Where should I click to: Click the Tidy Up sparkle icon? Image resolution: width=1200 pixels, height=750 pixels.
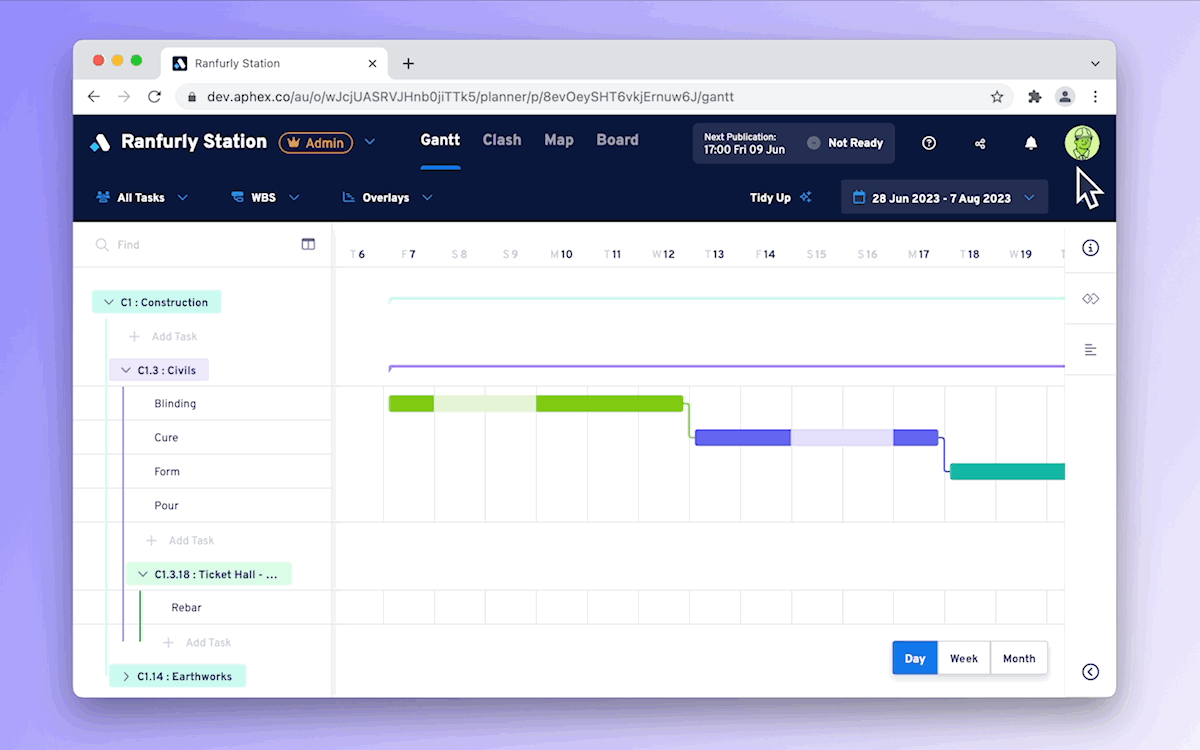click(805, 198)
